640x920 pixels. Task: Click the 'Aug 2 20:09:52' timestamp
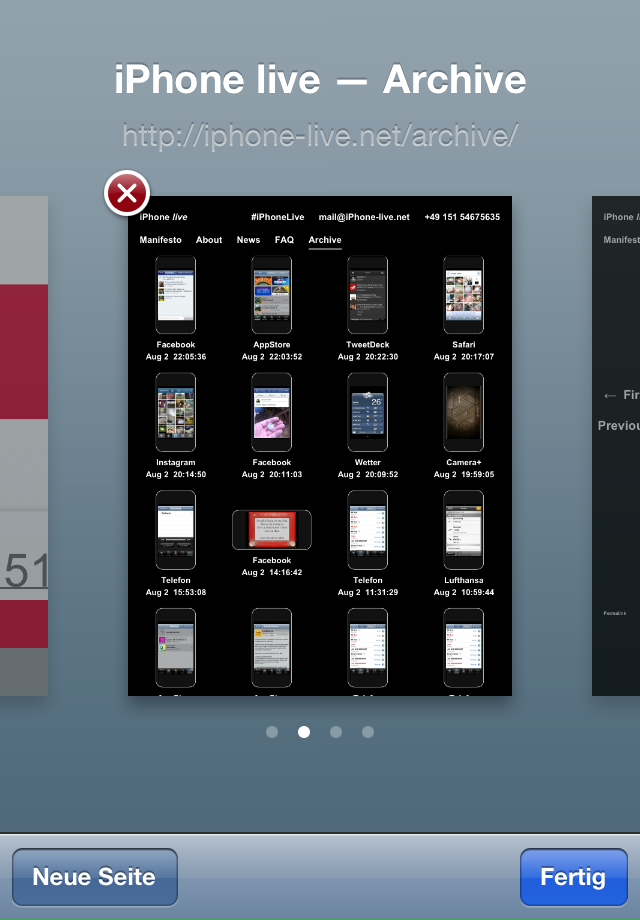coord(368,475)
